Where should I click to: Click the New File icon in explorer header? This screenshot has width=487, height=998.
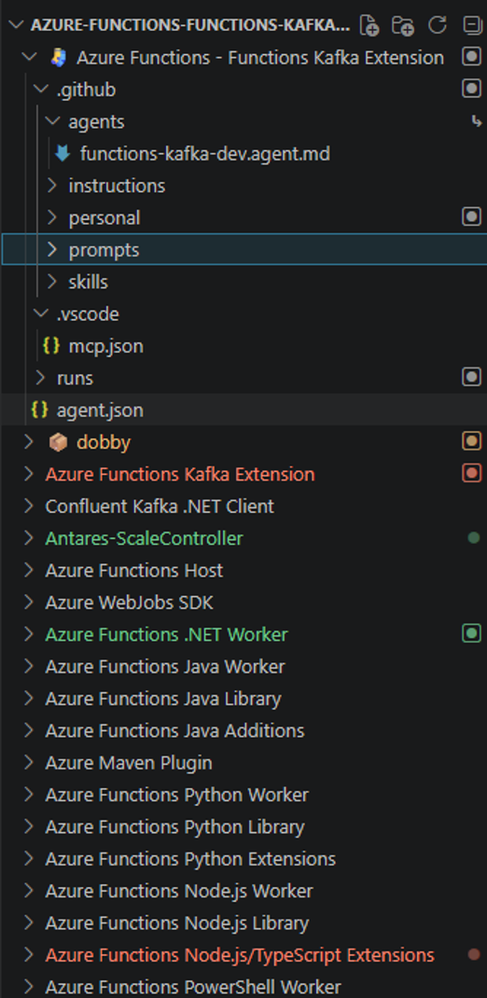click(369, 25)
